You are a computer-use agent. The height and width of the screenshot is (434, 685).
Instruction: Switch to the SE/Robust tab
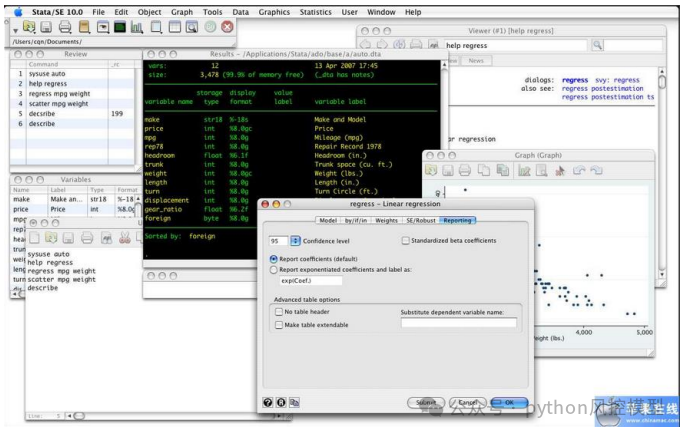click(x=421, y=220)
